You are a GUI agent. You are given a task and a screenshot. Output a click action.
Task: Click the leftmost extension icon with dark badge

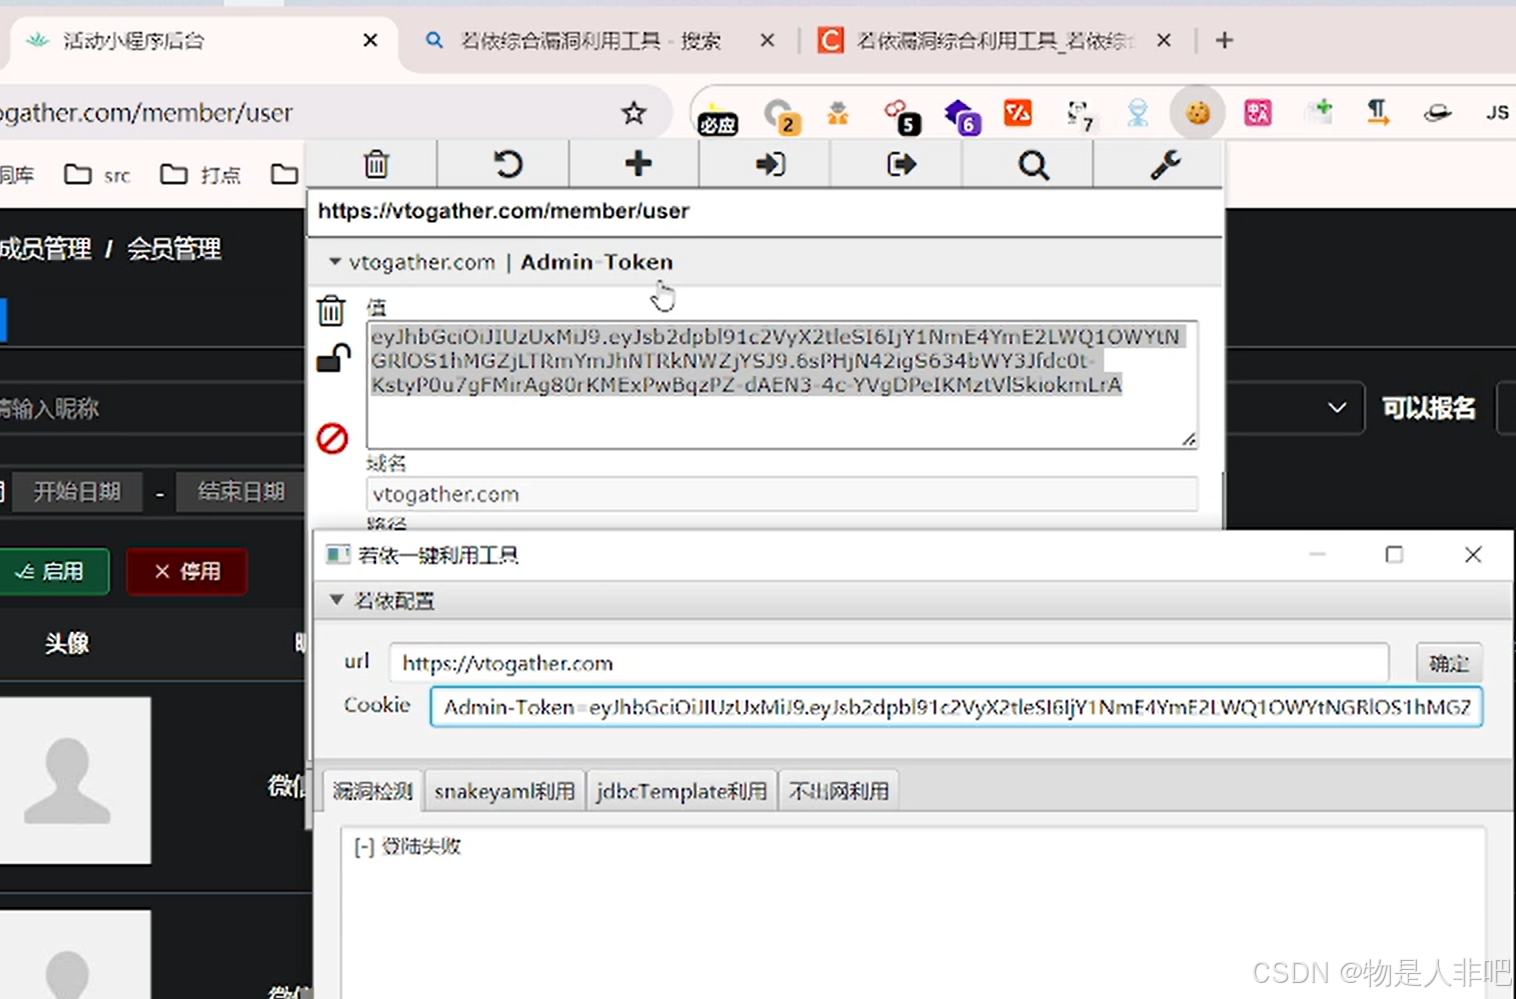pyautogui.click(x=717, y=117)
